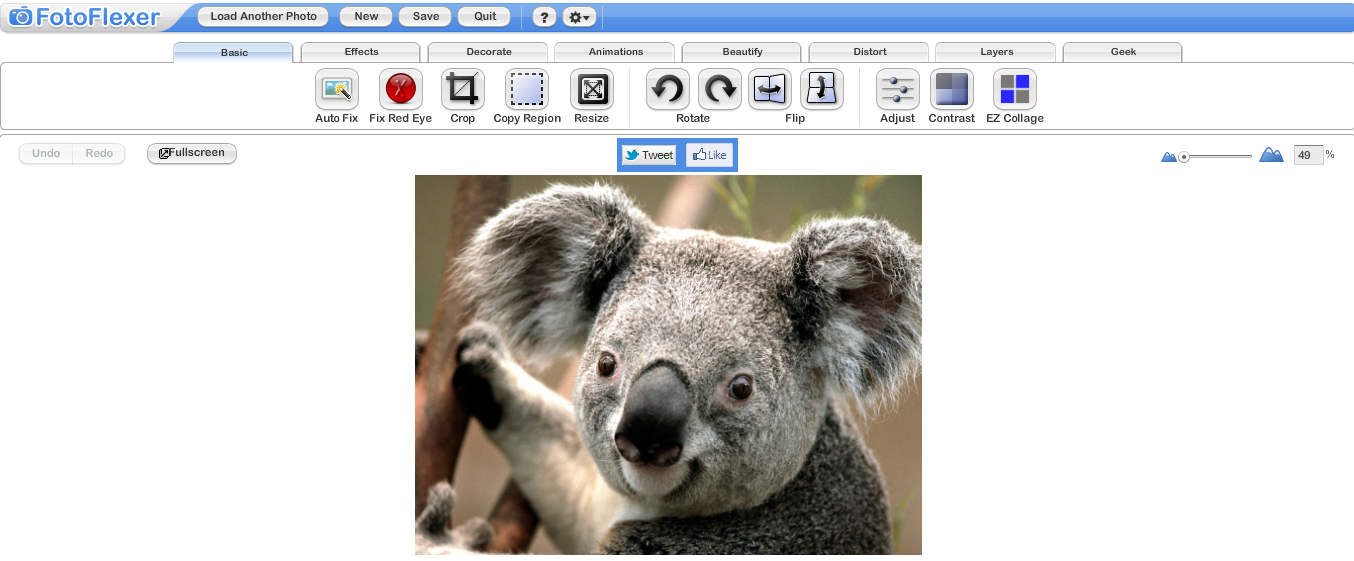Screen dimensions: 1354x561
Task: Click the large mountain zoom-in icon
Action: click(x=1271, y=155)
